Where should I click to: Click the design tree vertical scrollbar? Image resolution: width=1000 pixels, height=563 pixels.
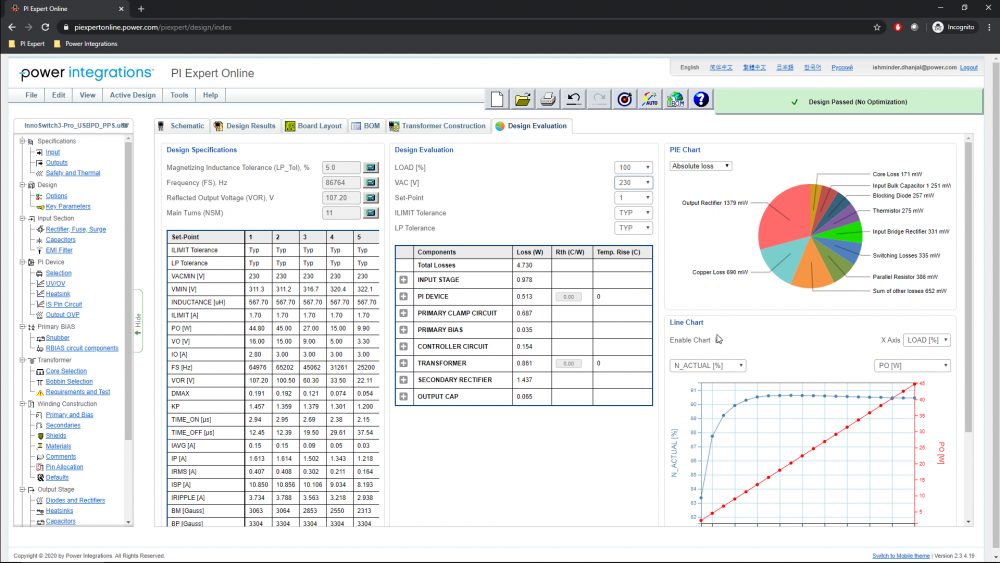pos(128,290)
